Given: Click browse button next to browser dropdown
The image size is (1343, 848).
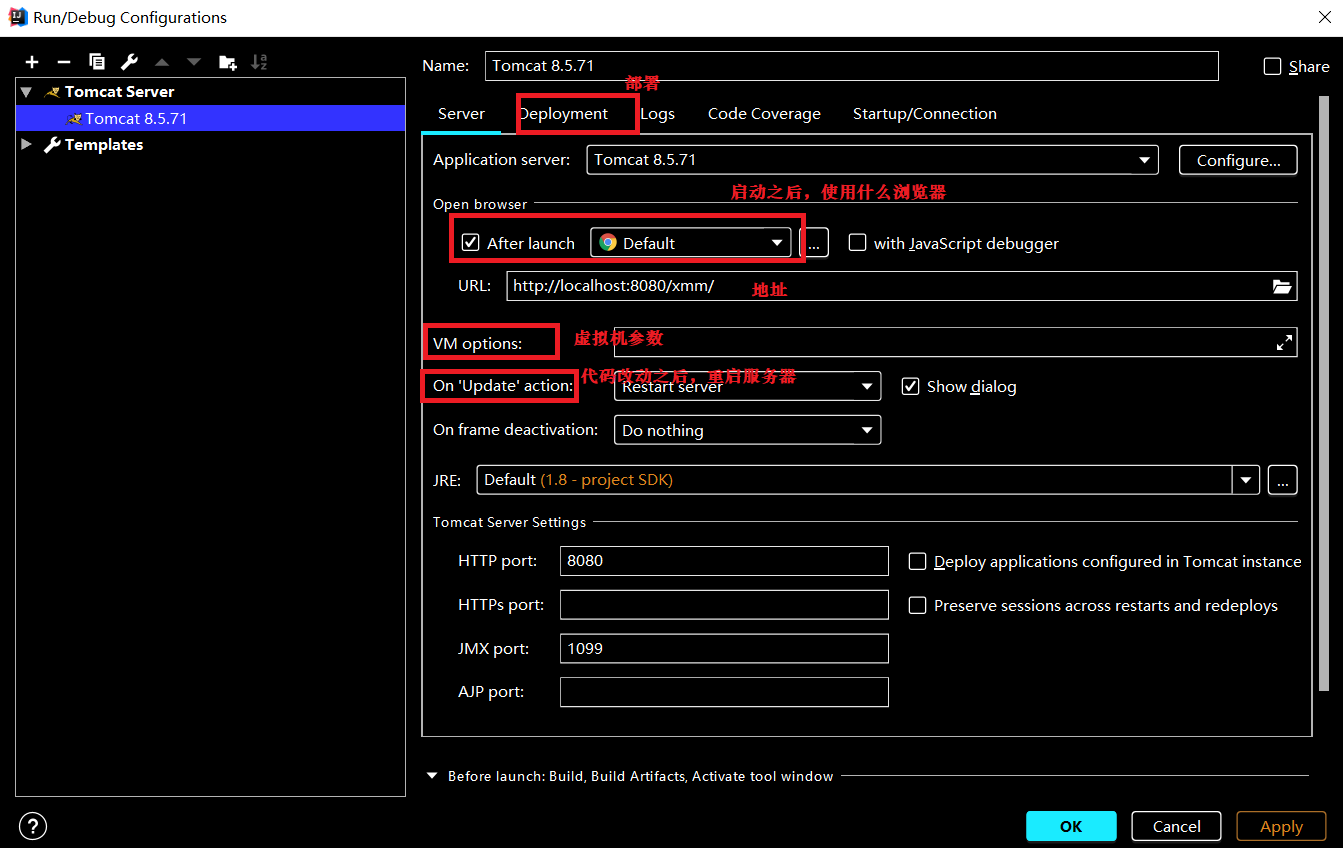Looking at the screenshot, I should tap(814, 243).
